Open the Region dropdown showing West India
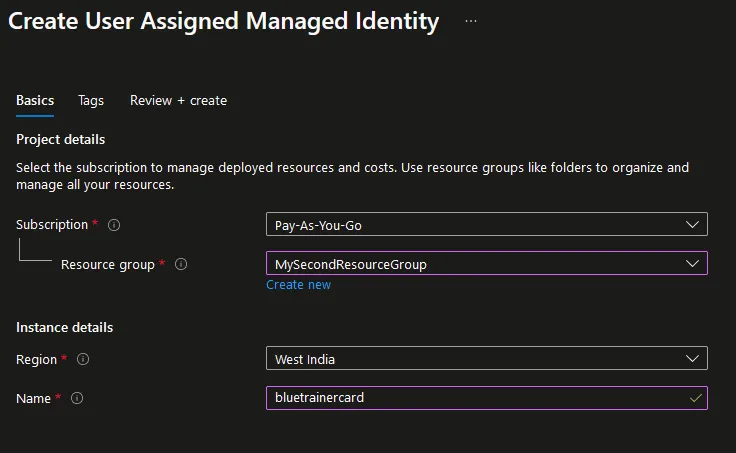The width and height of the screenshot is (736, 453). pos(487,358)
